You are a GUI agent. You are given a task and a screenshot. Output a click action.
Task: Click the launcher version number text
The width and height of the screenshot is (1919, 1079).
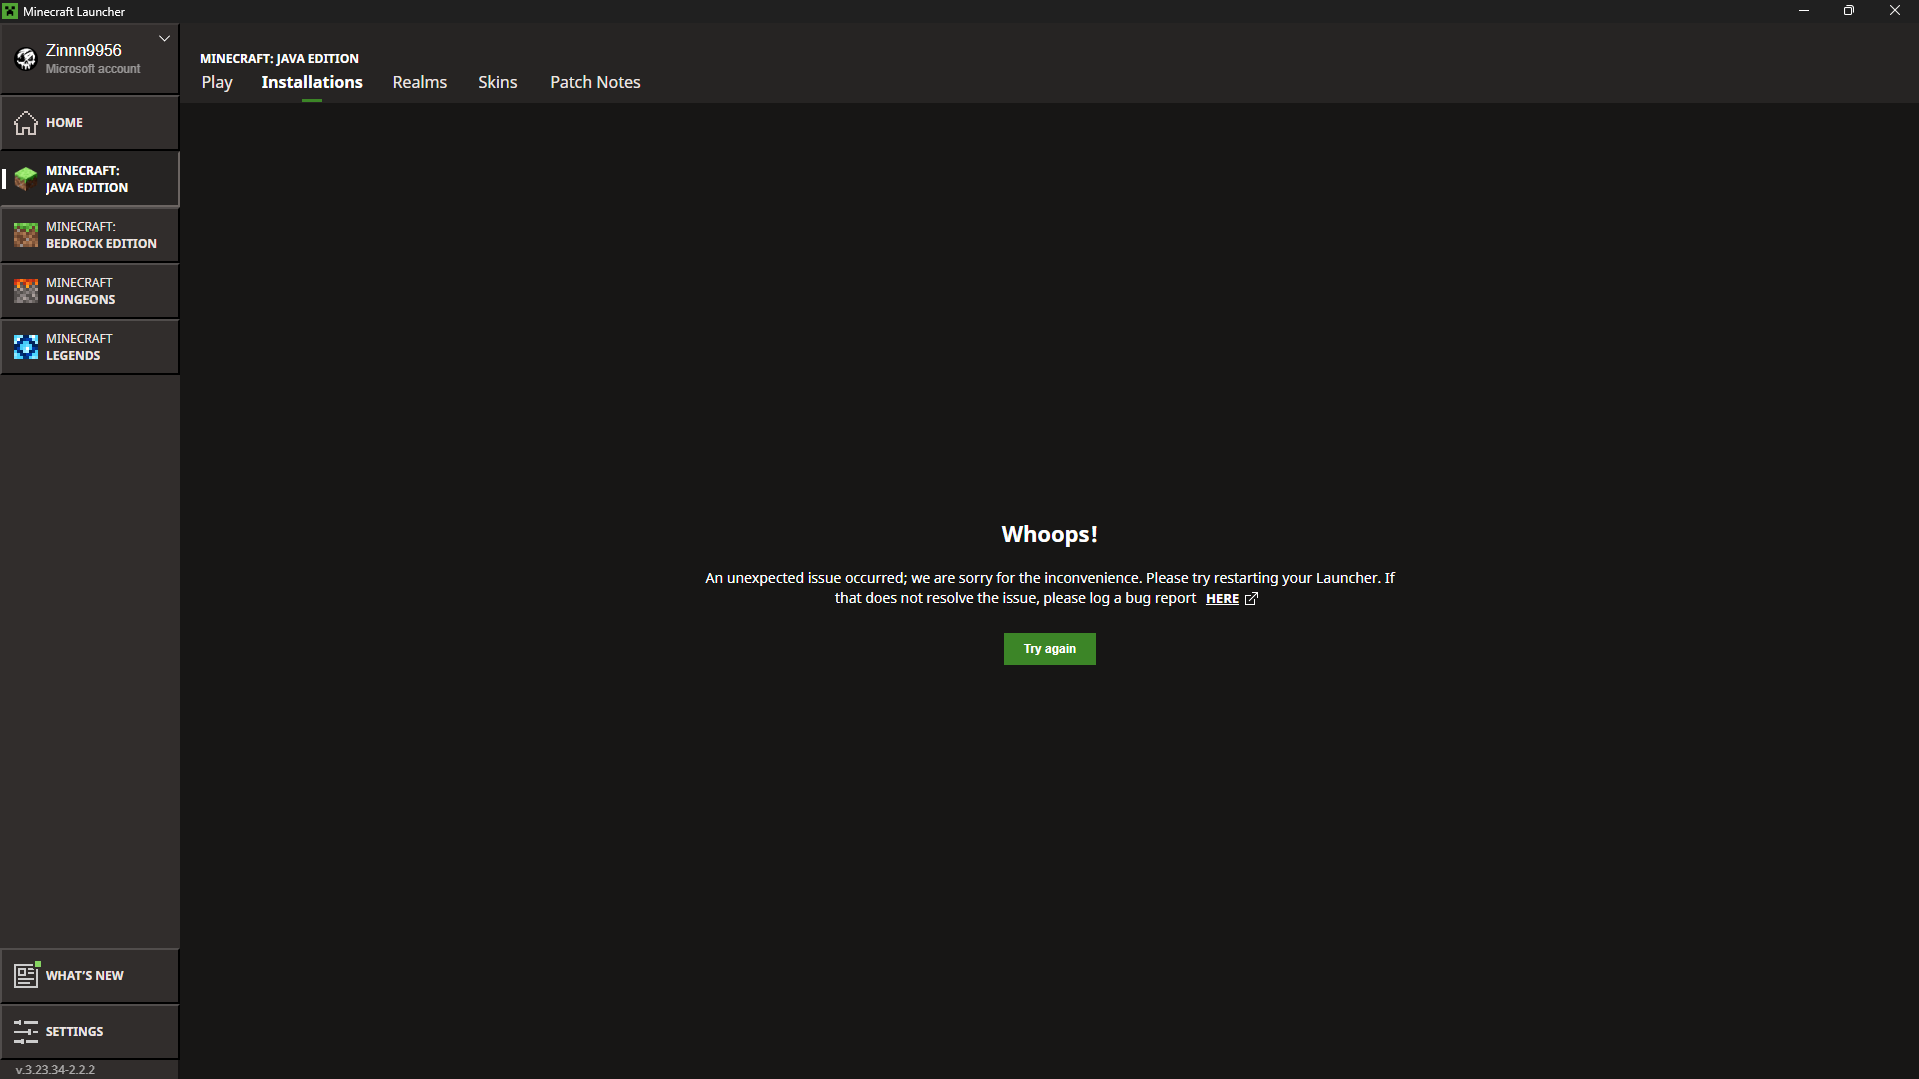click(x=56, y=1069)
